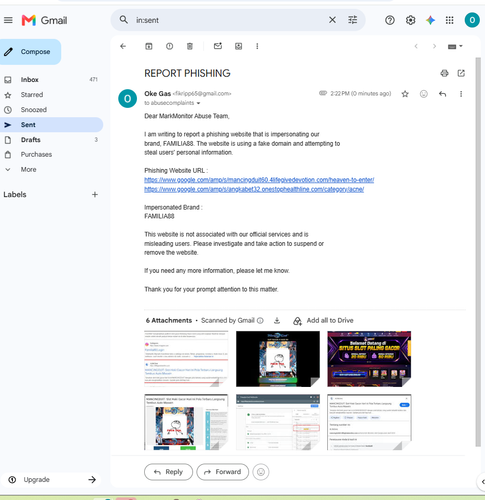This screenshot has height=500, width=485.
Task: Open the red-boxed settings attachment
Action: coord(278,422)
